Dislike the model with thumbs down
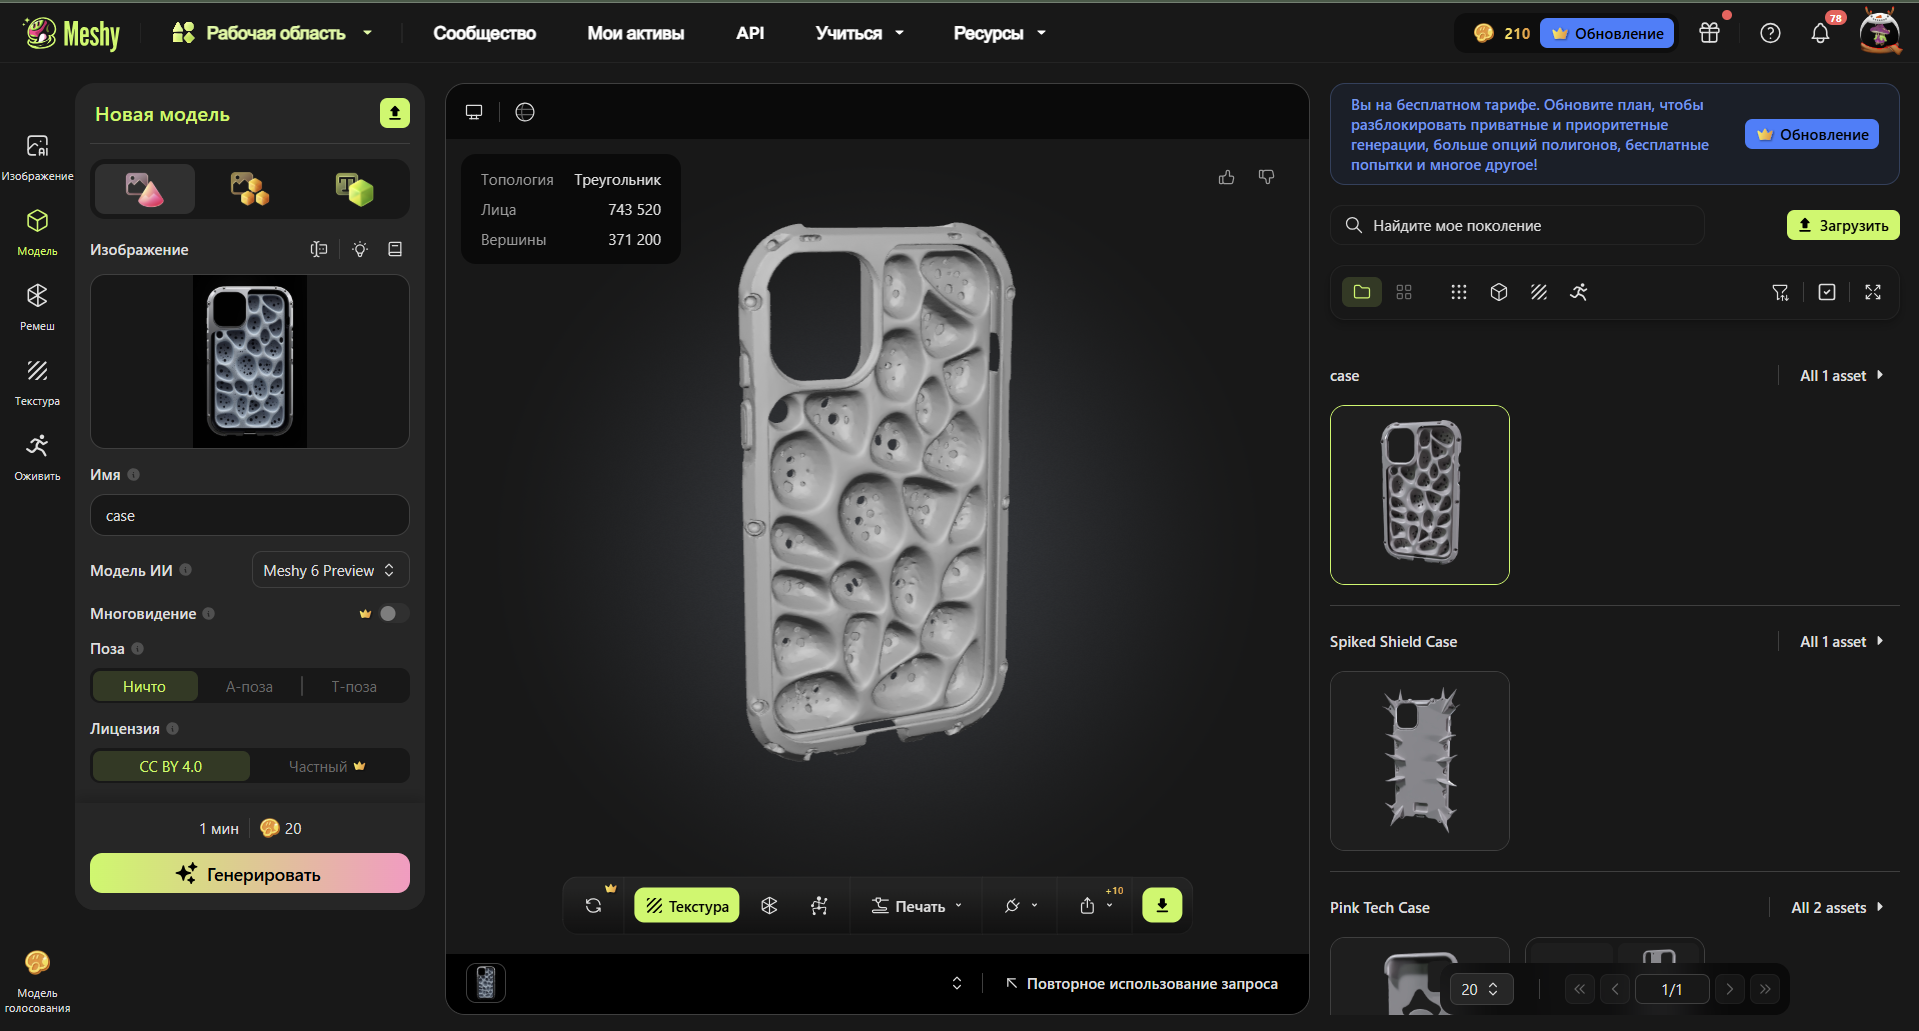1919x1031 pixels. pyautogui.click(x=1266, y=177)
